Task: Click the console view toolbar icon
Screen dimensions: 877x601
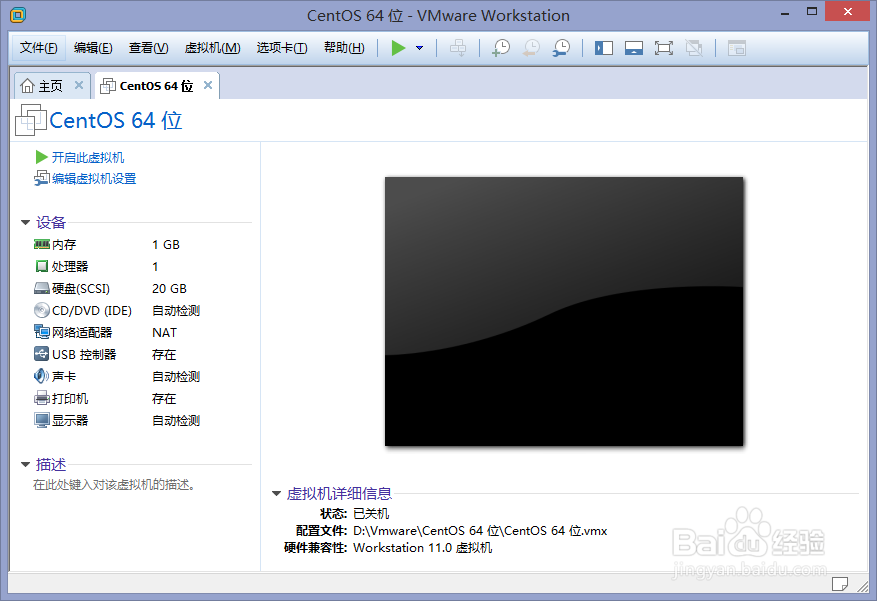Action: point(737,49)
